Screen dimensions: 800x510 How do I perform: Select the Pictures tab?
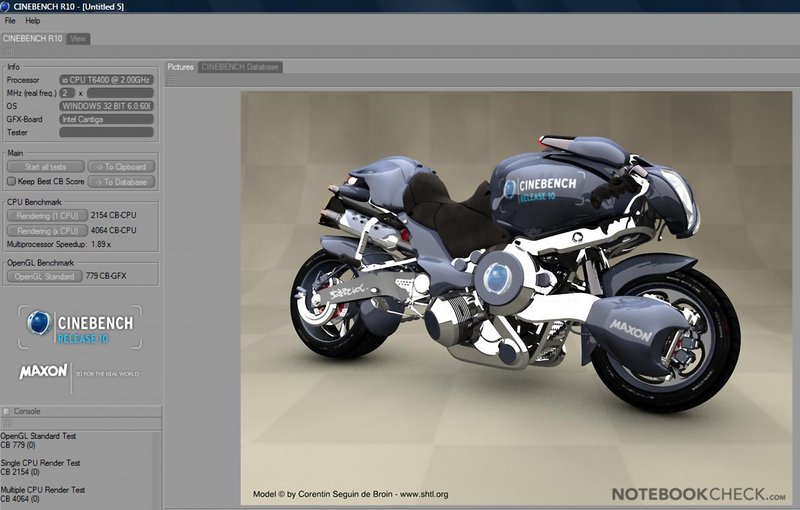coord(181,67)
